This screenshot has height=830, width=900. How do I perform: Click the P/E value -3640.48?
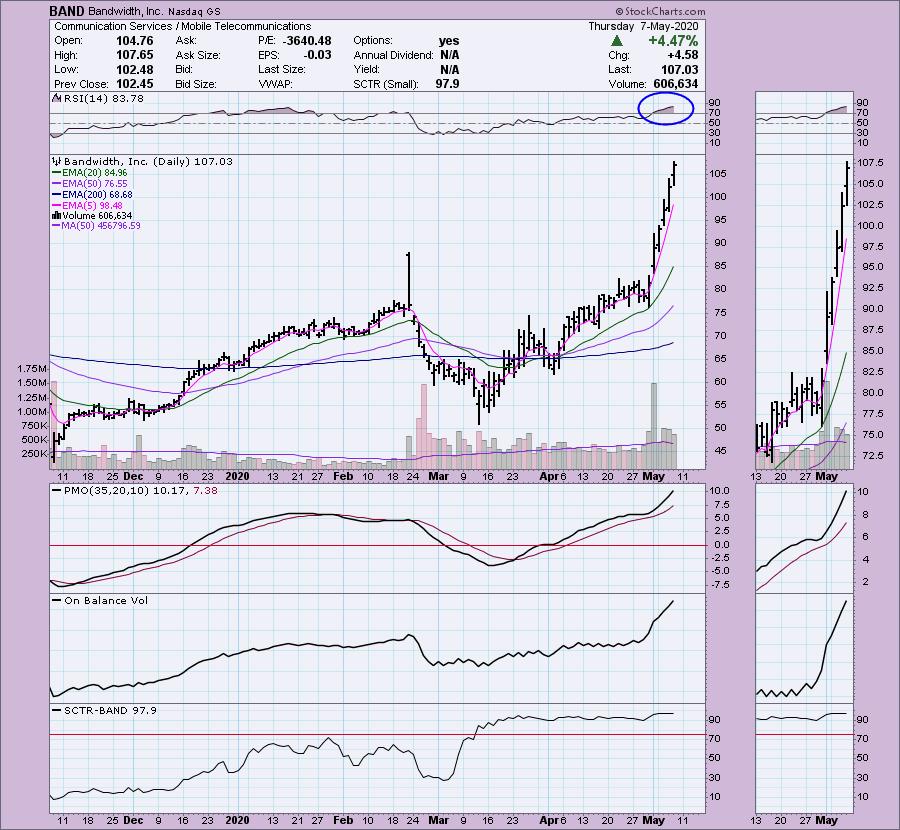pos(307,41)
